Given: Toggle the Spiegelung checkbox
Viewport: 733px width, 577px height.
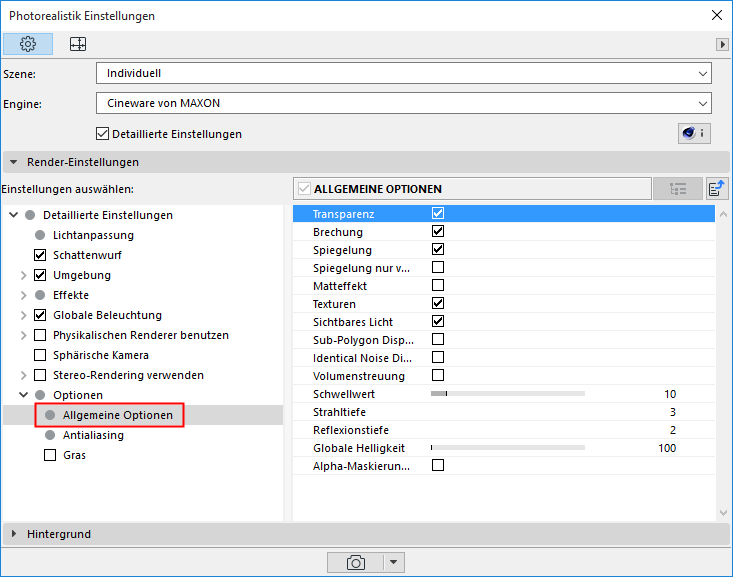Looking at the screenshot, I should 438,250.
